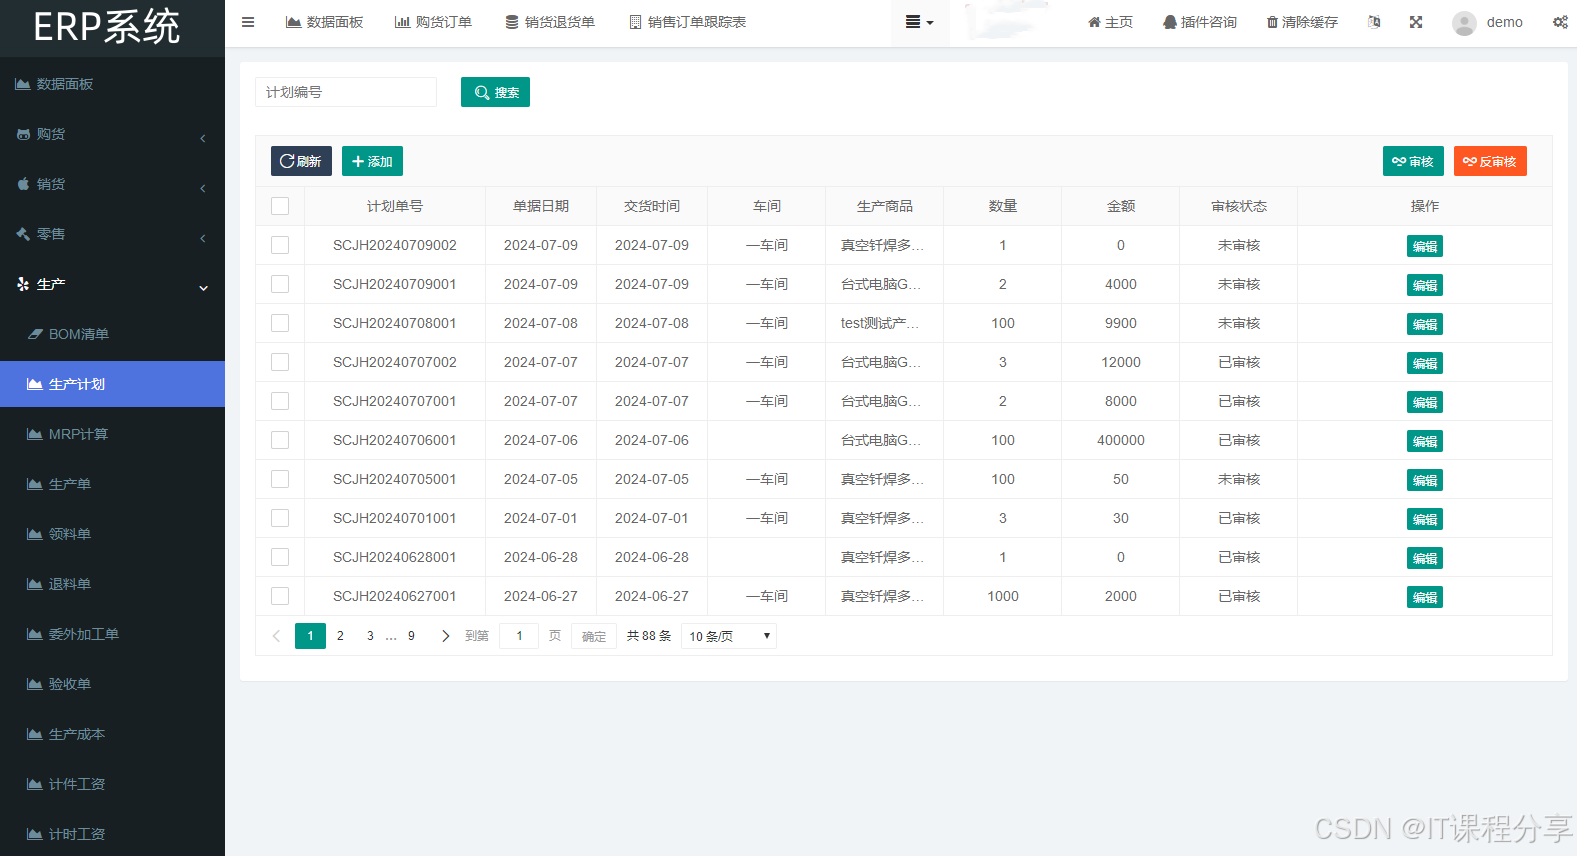Open 插件咨询 notification bell

click(x=1169, y=22)
